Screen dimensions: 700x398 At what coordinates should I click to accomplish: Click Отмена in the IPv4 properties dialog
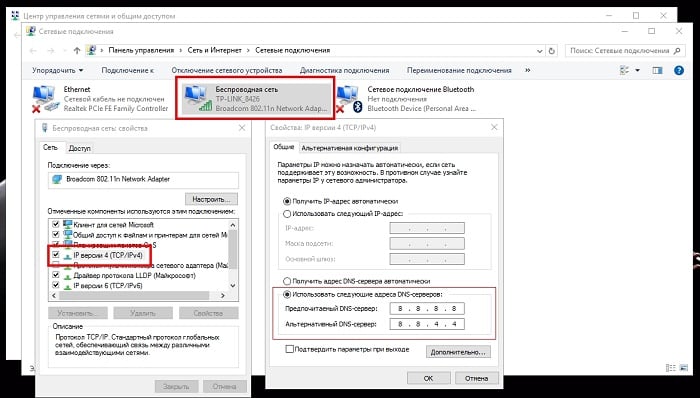(476, 378)
